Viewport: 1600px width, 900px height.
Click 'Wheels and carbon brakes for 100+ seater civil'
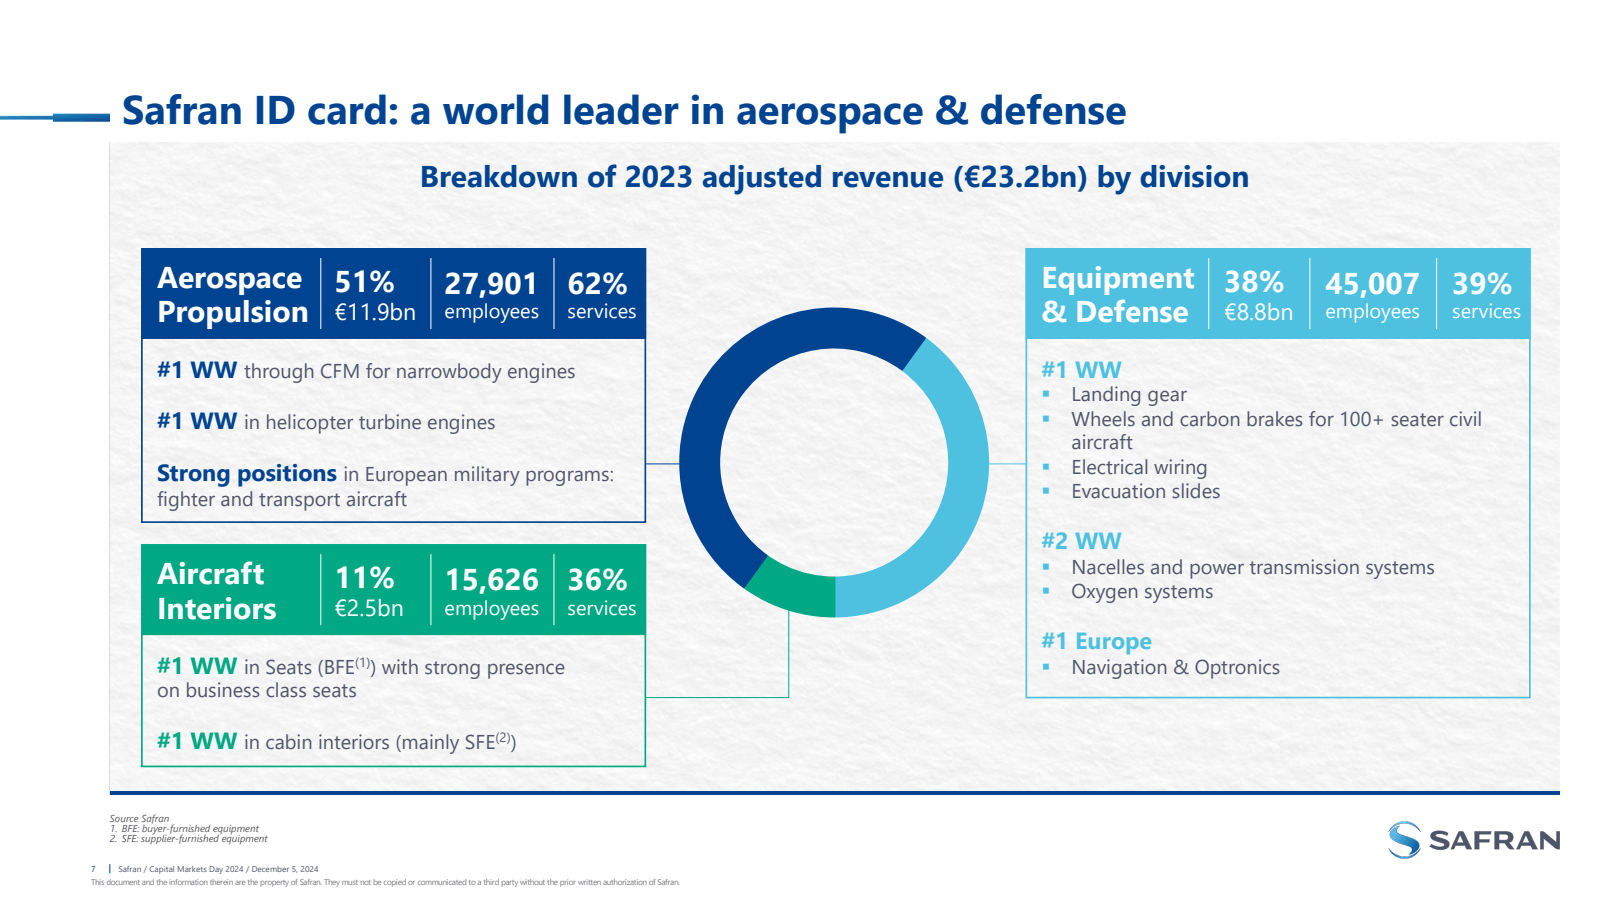pyautogui.click(x=1276, y=419)
